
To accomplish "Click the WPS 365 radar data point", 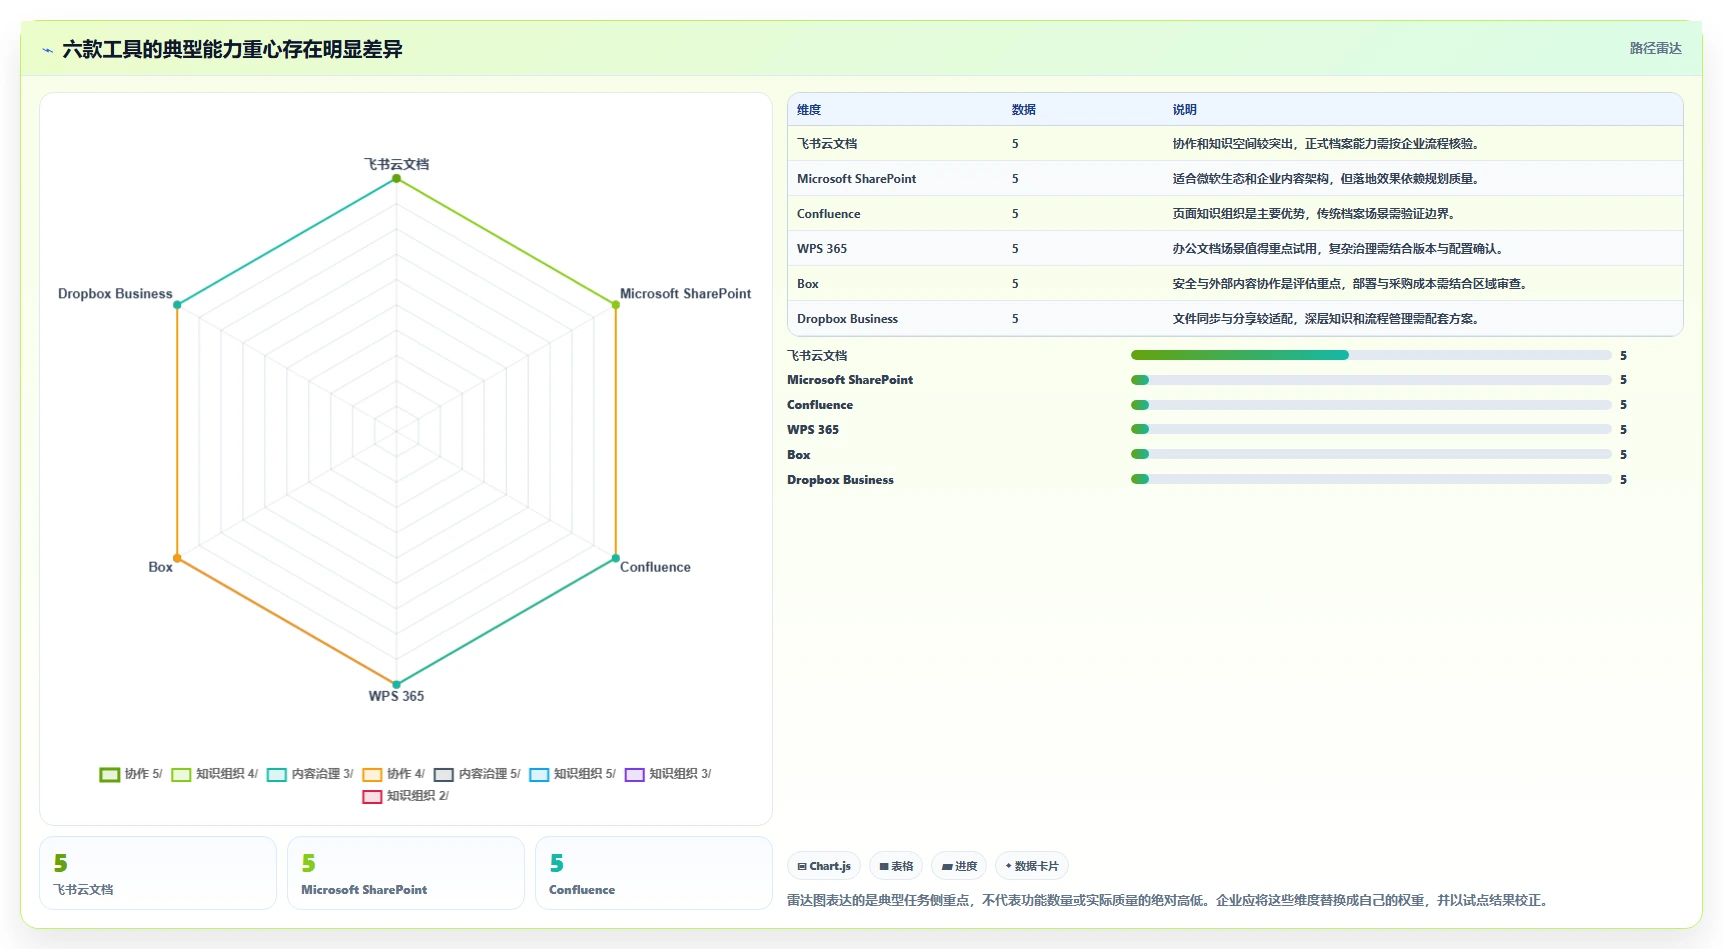I will pyautogui.click(x=396, y=685).
